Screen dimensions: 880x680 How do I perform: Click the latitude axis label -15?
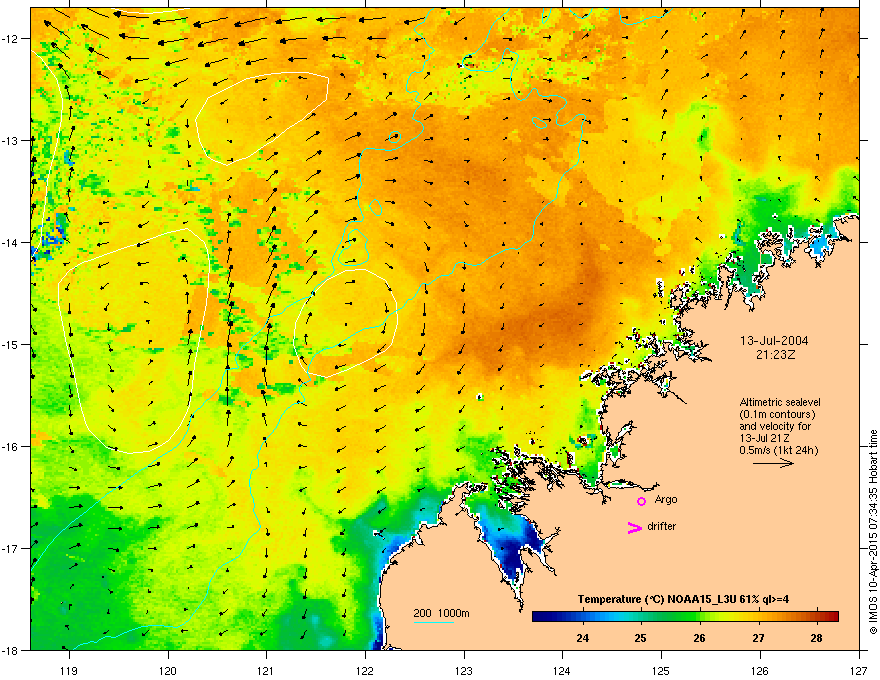[11, 344]
